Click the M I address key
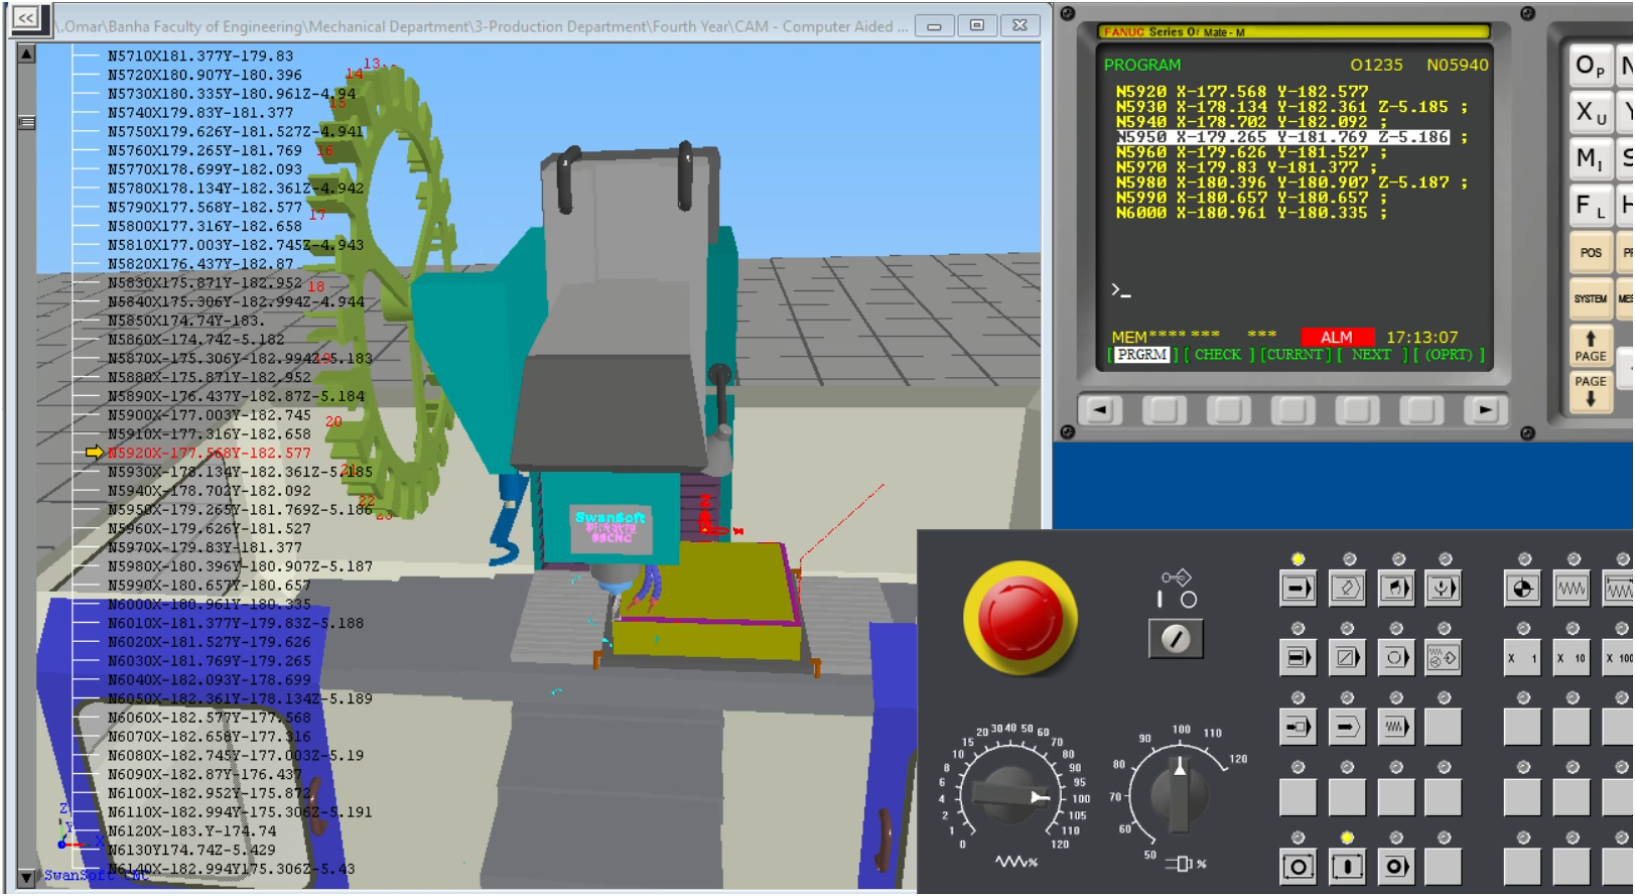Image resolution: width=1635 pixels, height=896 pixels. (x=1590, y=158)
